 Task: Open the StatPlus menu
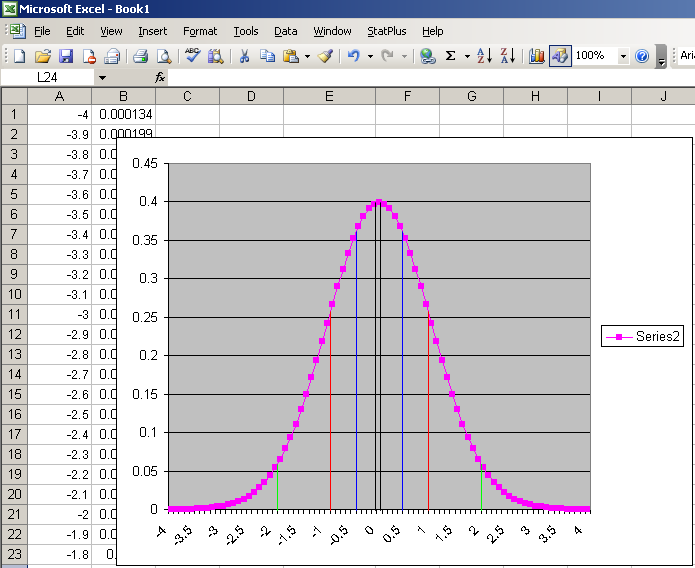pos(387,31)
